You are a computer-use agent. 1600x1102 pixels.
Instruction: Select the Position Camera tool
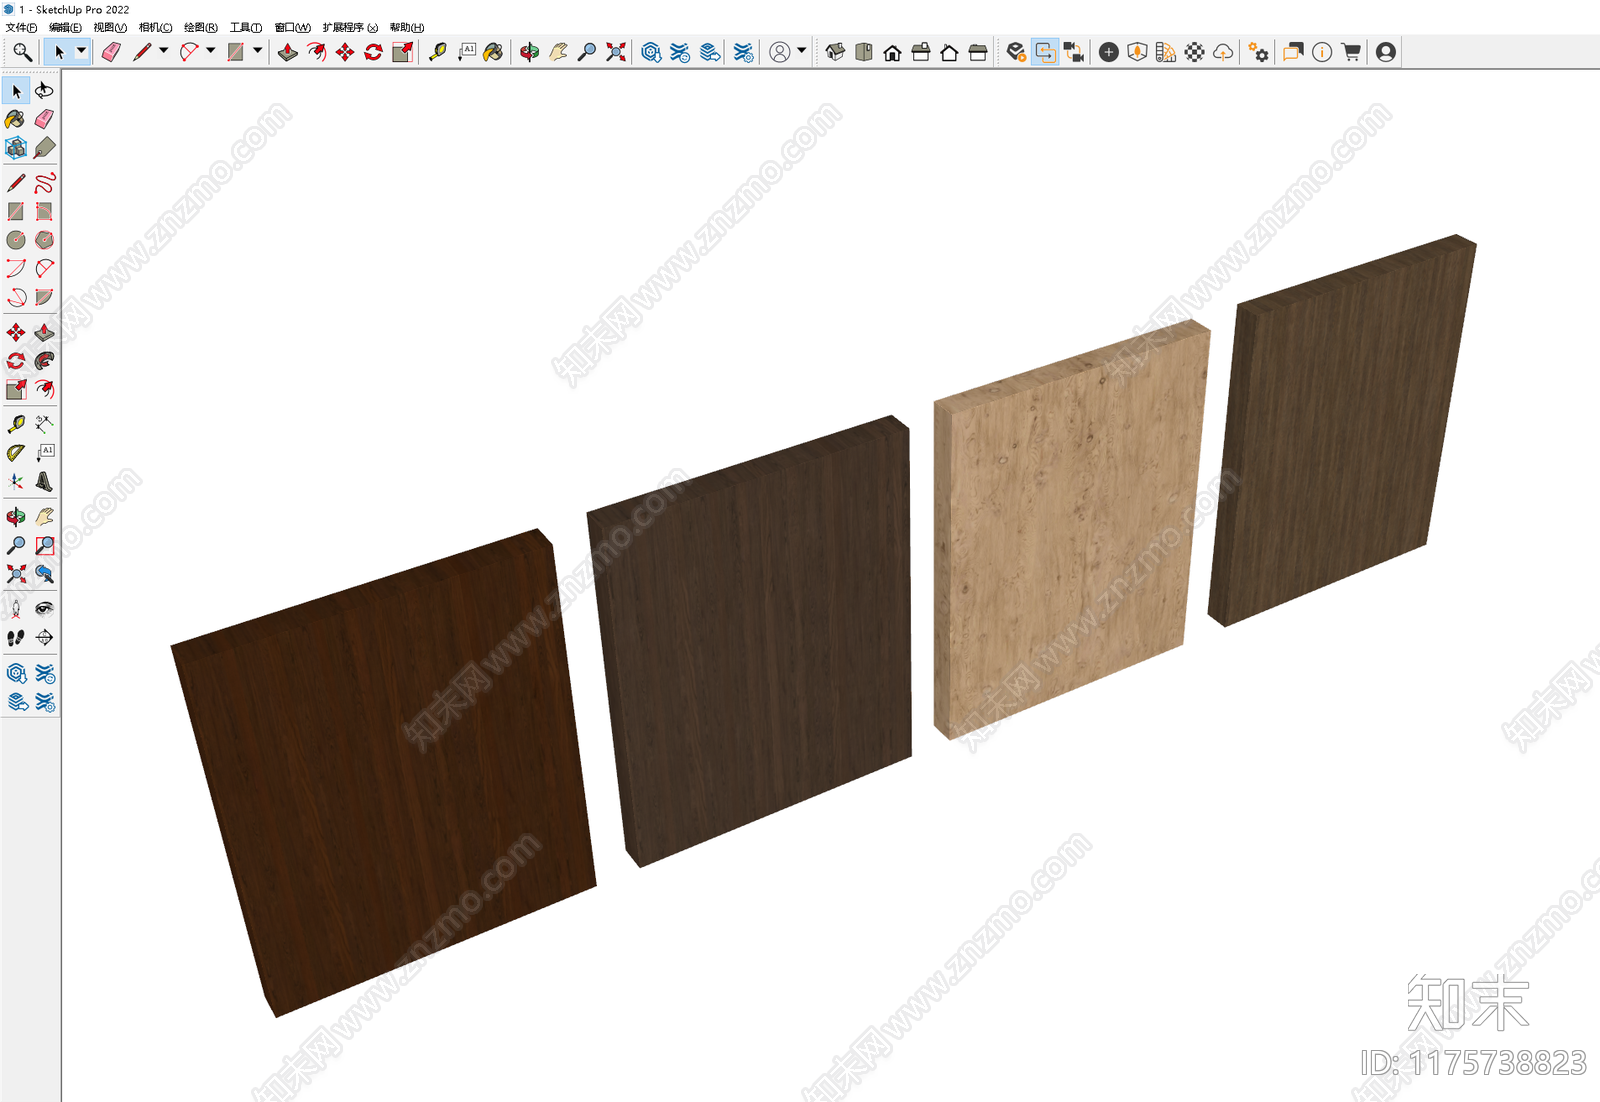click(x=16, y=609)
